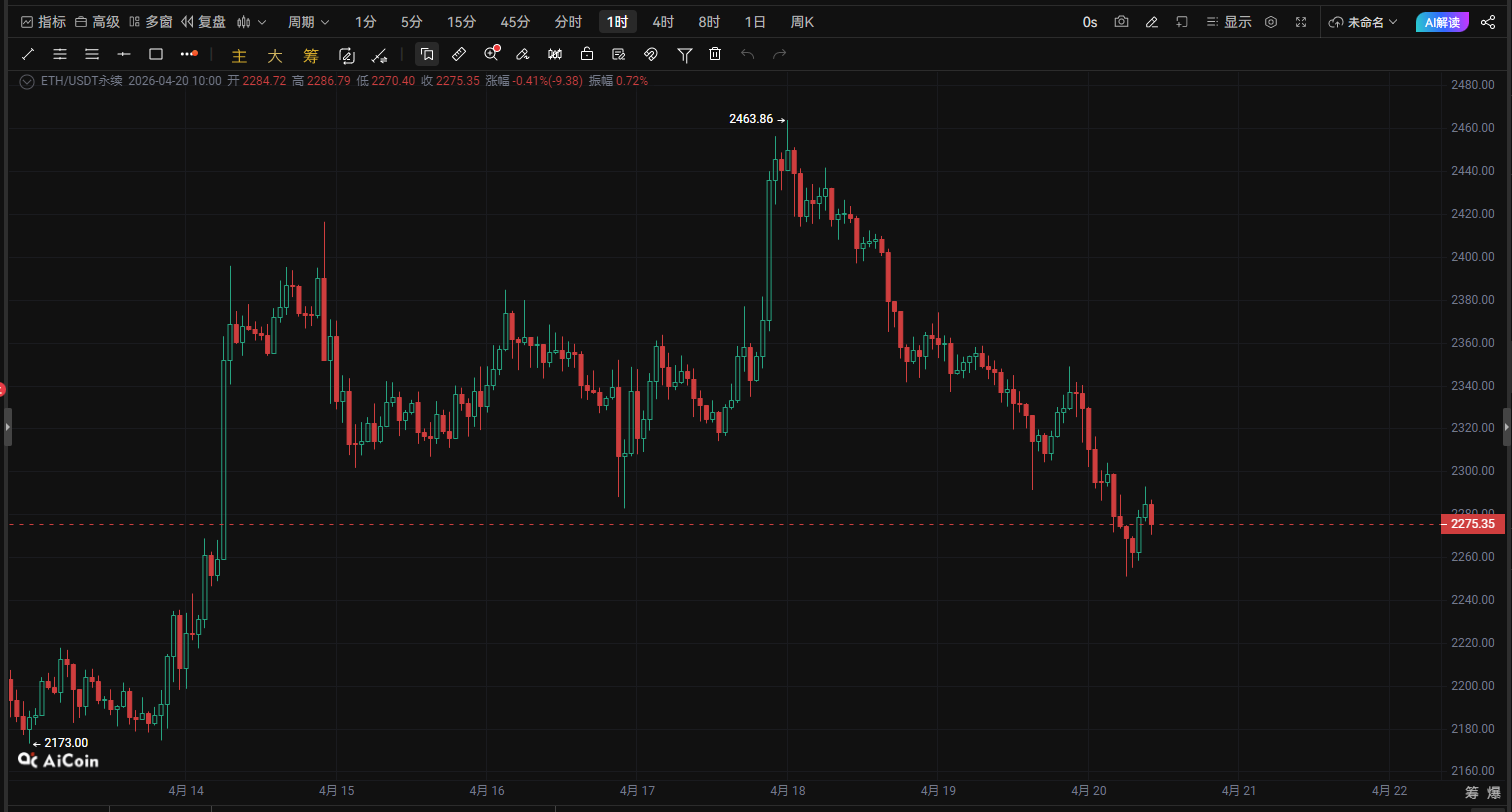Click the 4月 18 date label
The image size is (1512, 812).
(787, 790)
